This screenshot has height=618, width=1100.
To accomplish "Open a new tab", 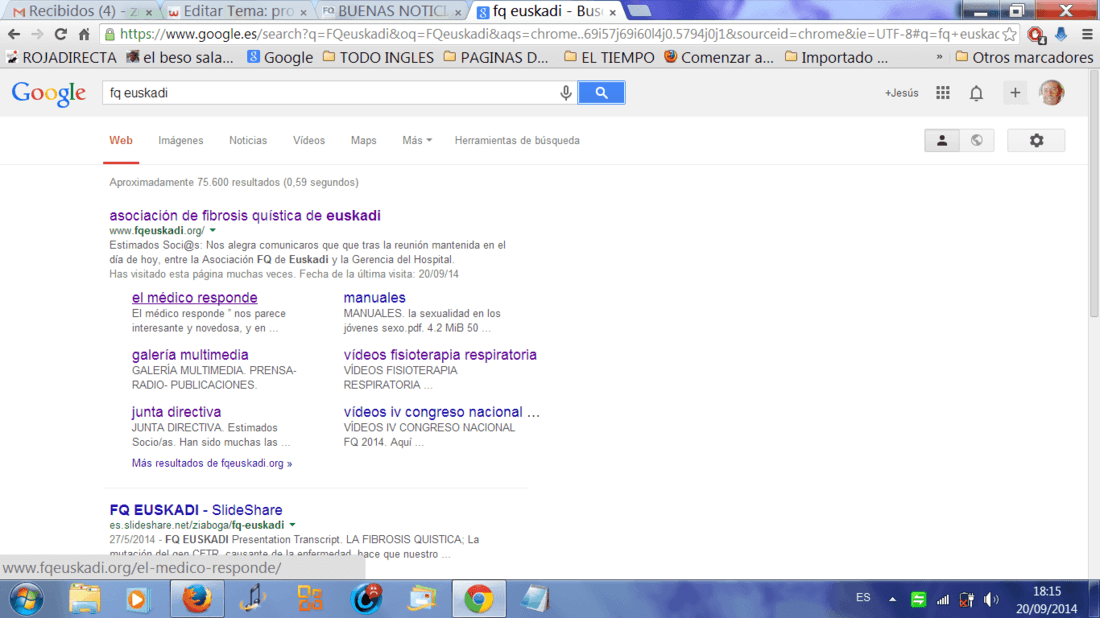I will (x=639, y=11).
